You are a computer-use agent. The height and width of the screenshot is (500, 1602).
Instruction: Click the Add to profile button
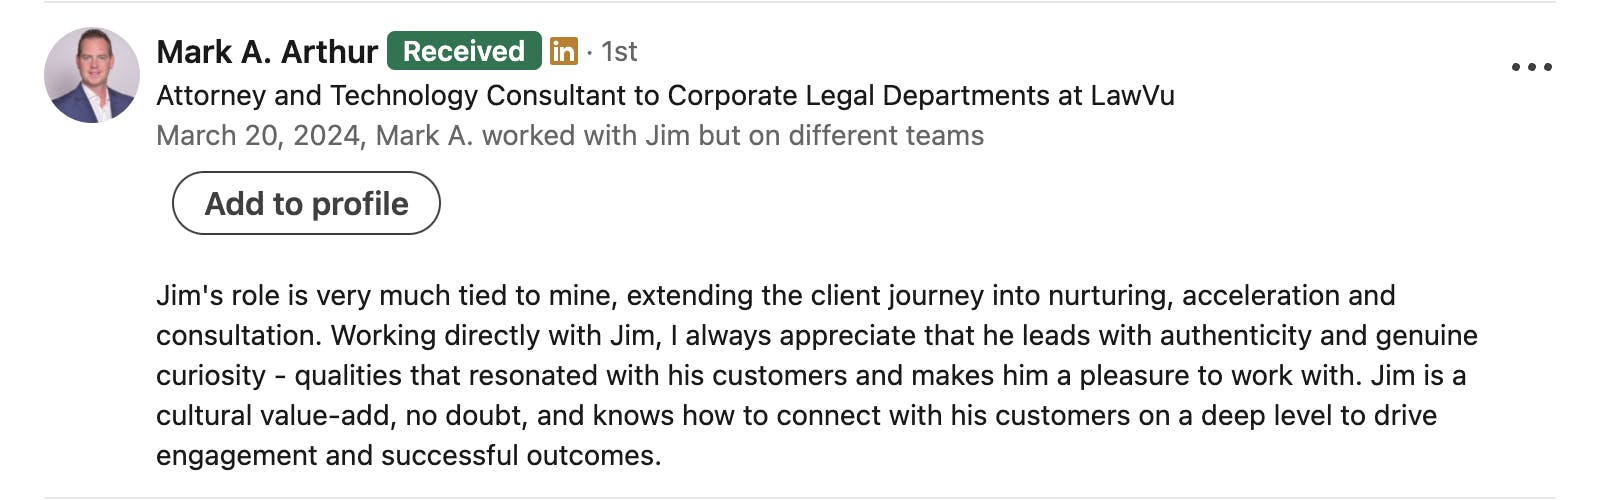(x=306, y=203)
